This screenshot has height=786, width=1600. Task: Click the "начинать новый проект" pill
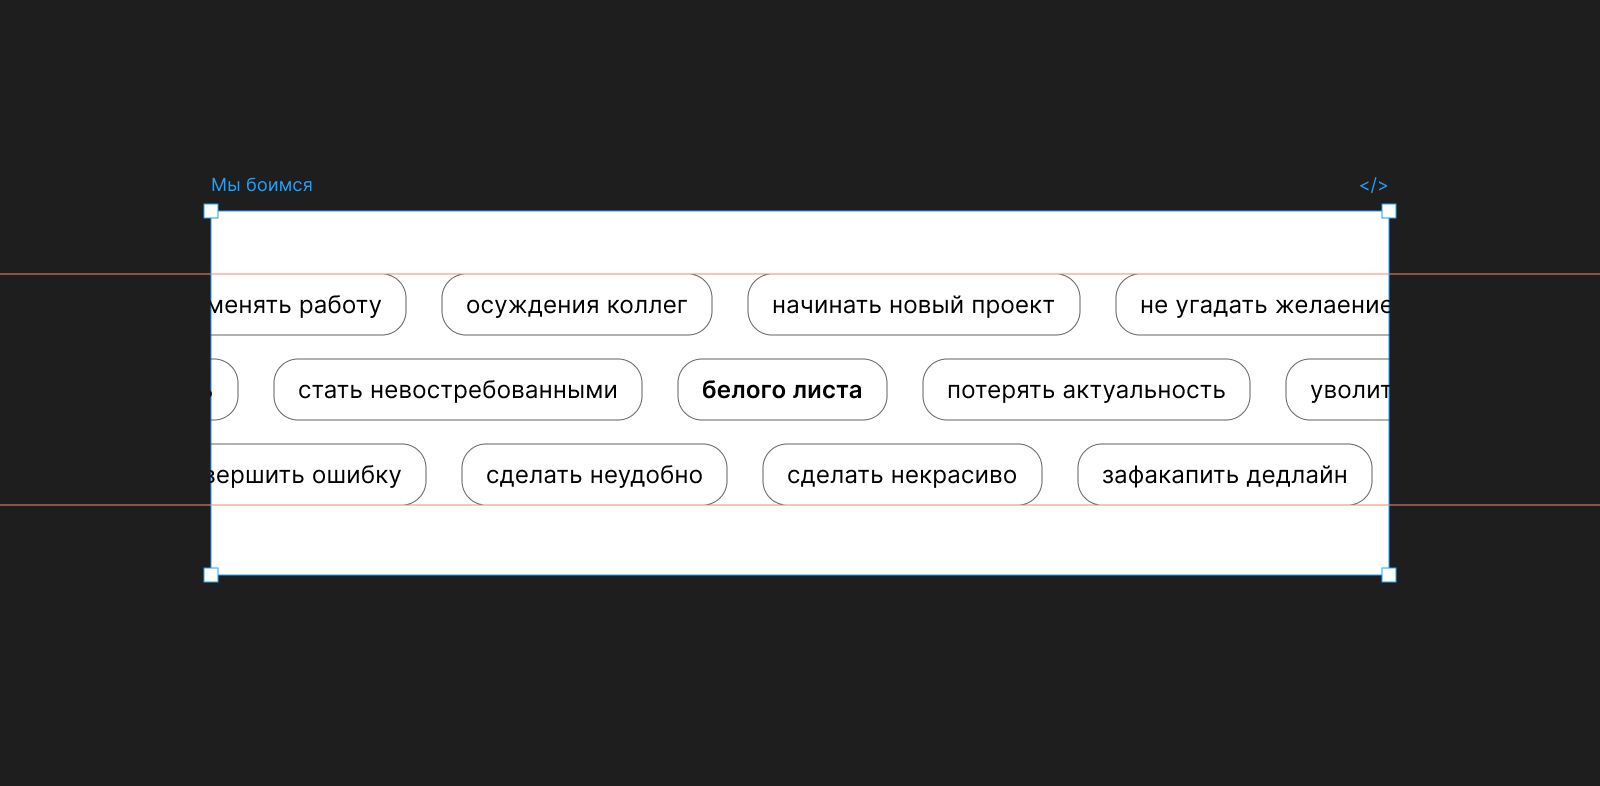(x=913, y=305)
